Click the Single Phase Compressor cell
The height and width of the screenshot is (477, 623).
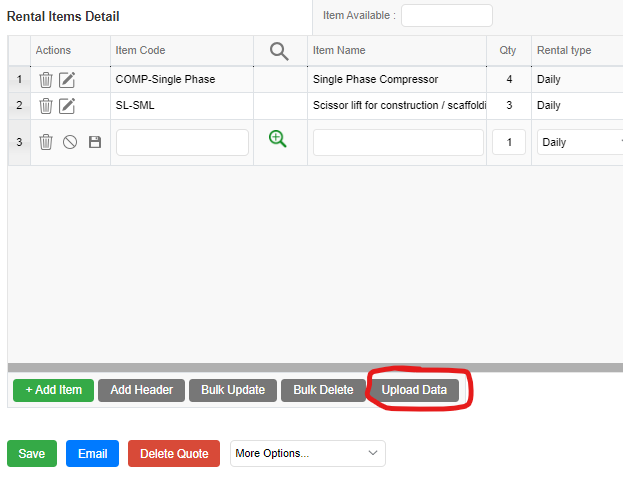(x=397, y=79)
